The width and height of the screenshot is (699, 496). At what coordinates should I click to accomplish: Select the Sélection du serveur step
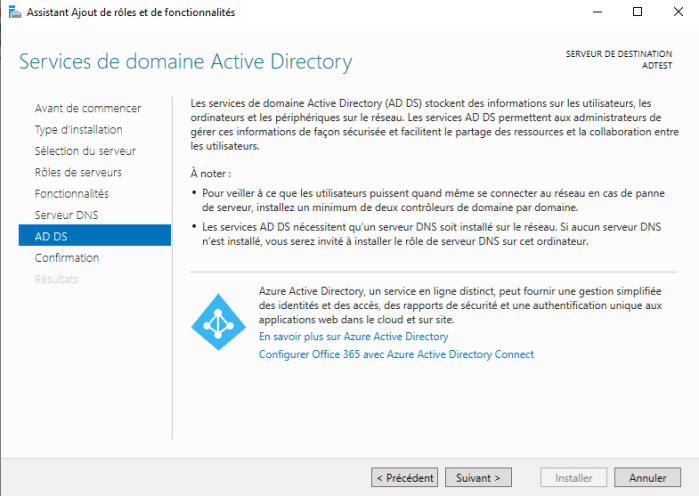[x=85, y=151]
